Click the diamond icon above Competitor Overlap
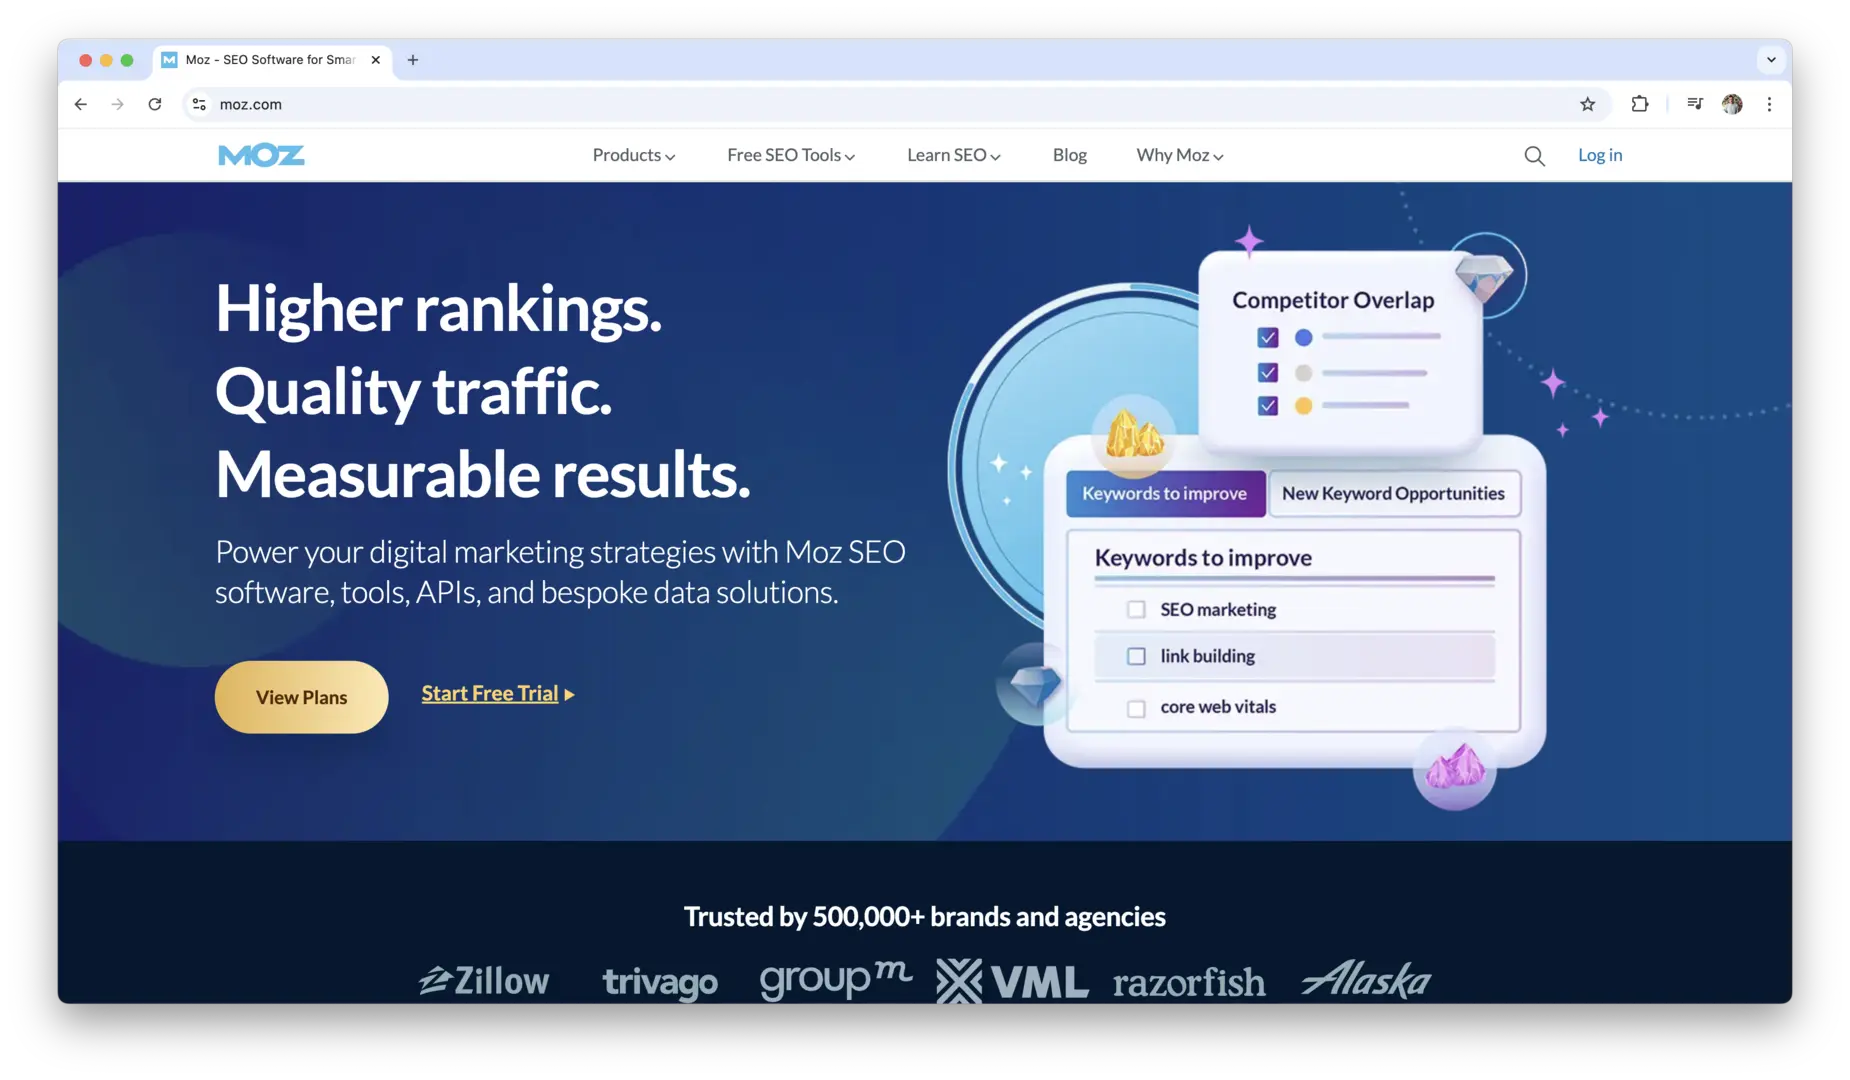This screenshot has width=1850, height=1080. point(1486,275)
